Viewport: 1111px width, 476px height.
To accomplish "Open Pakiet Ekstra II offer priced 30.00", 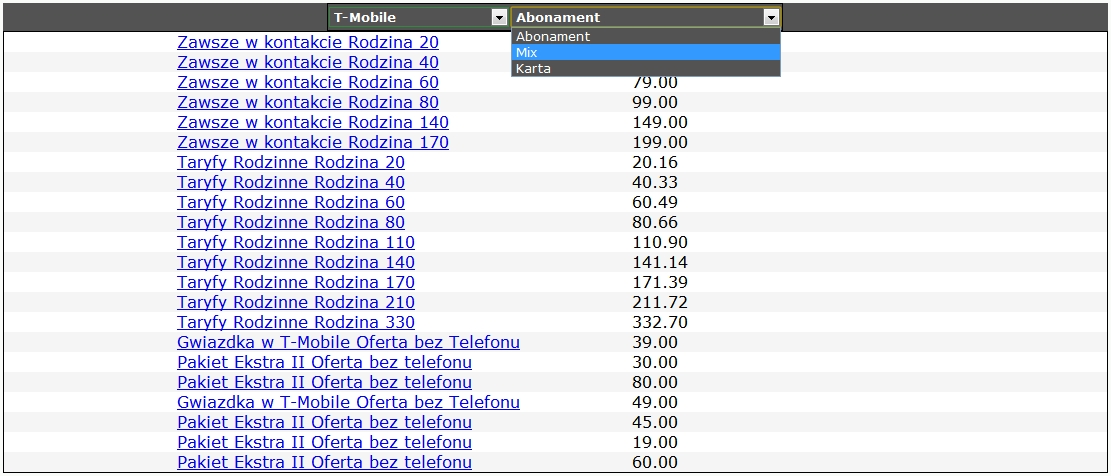I will [325, 362].
